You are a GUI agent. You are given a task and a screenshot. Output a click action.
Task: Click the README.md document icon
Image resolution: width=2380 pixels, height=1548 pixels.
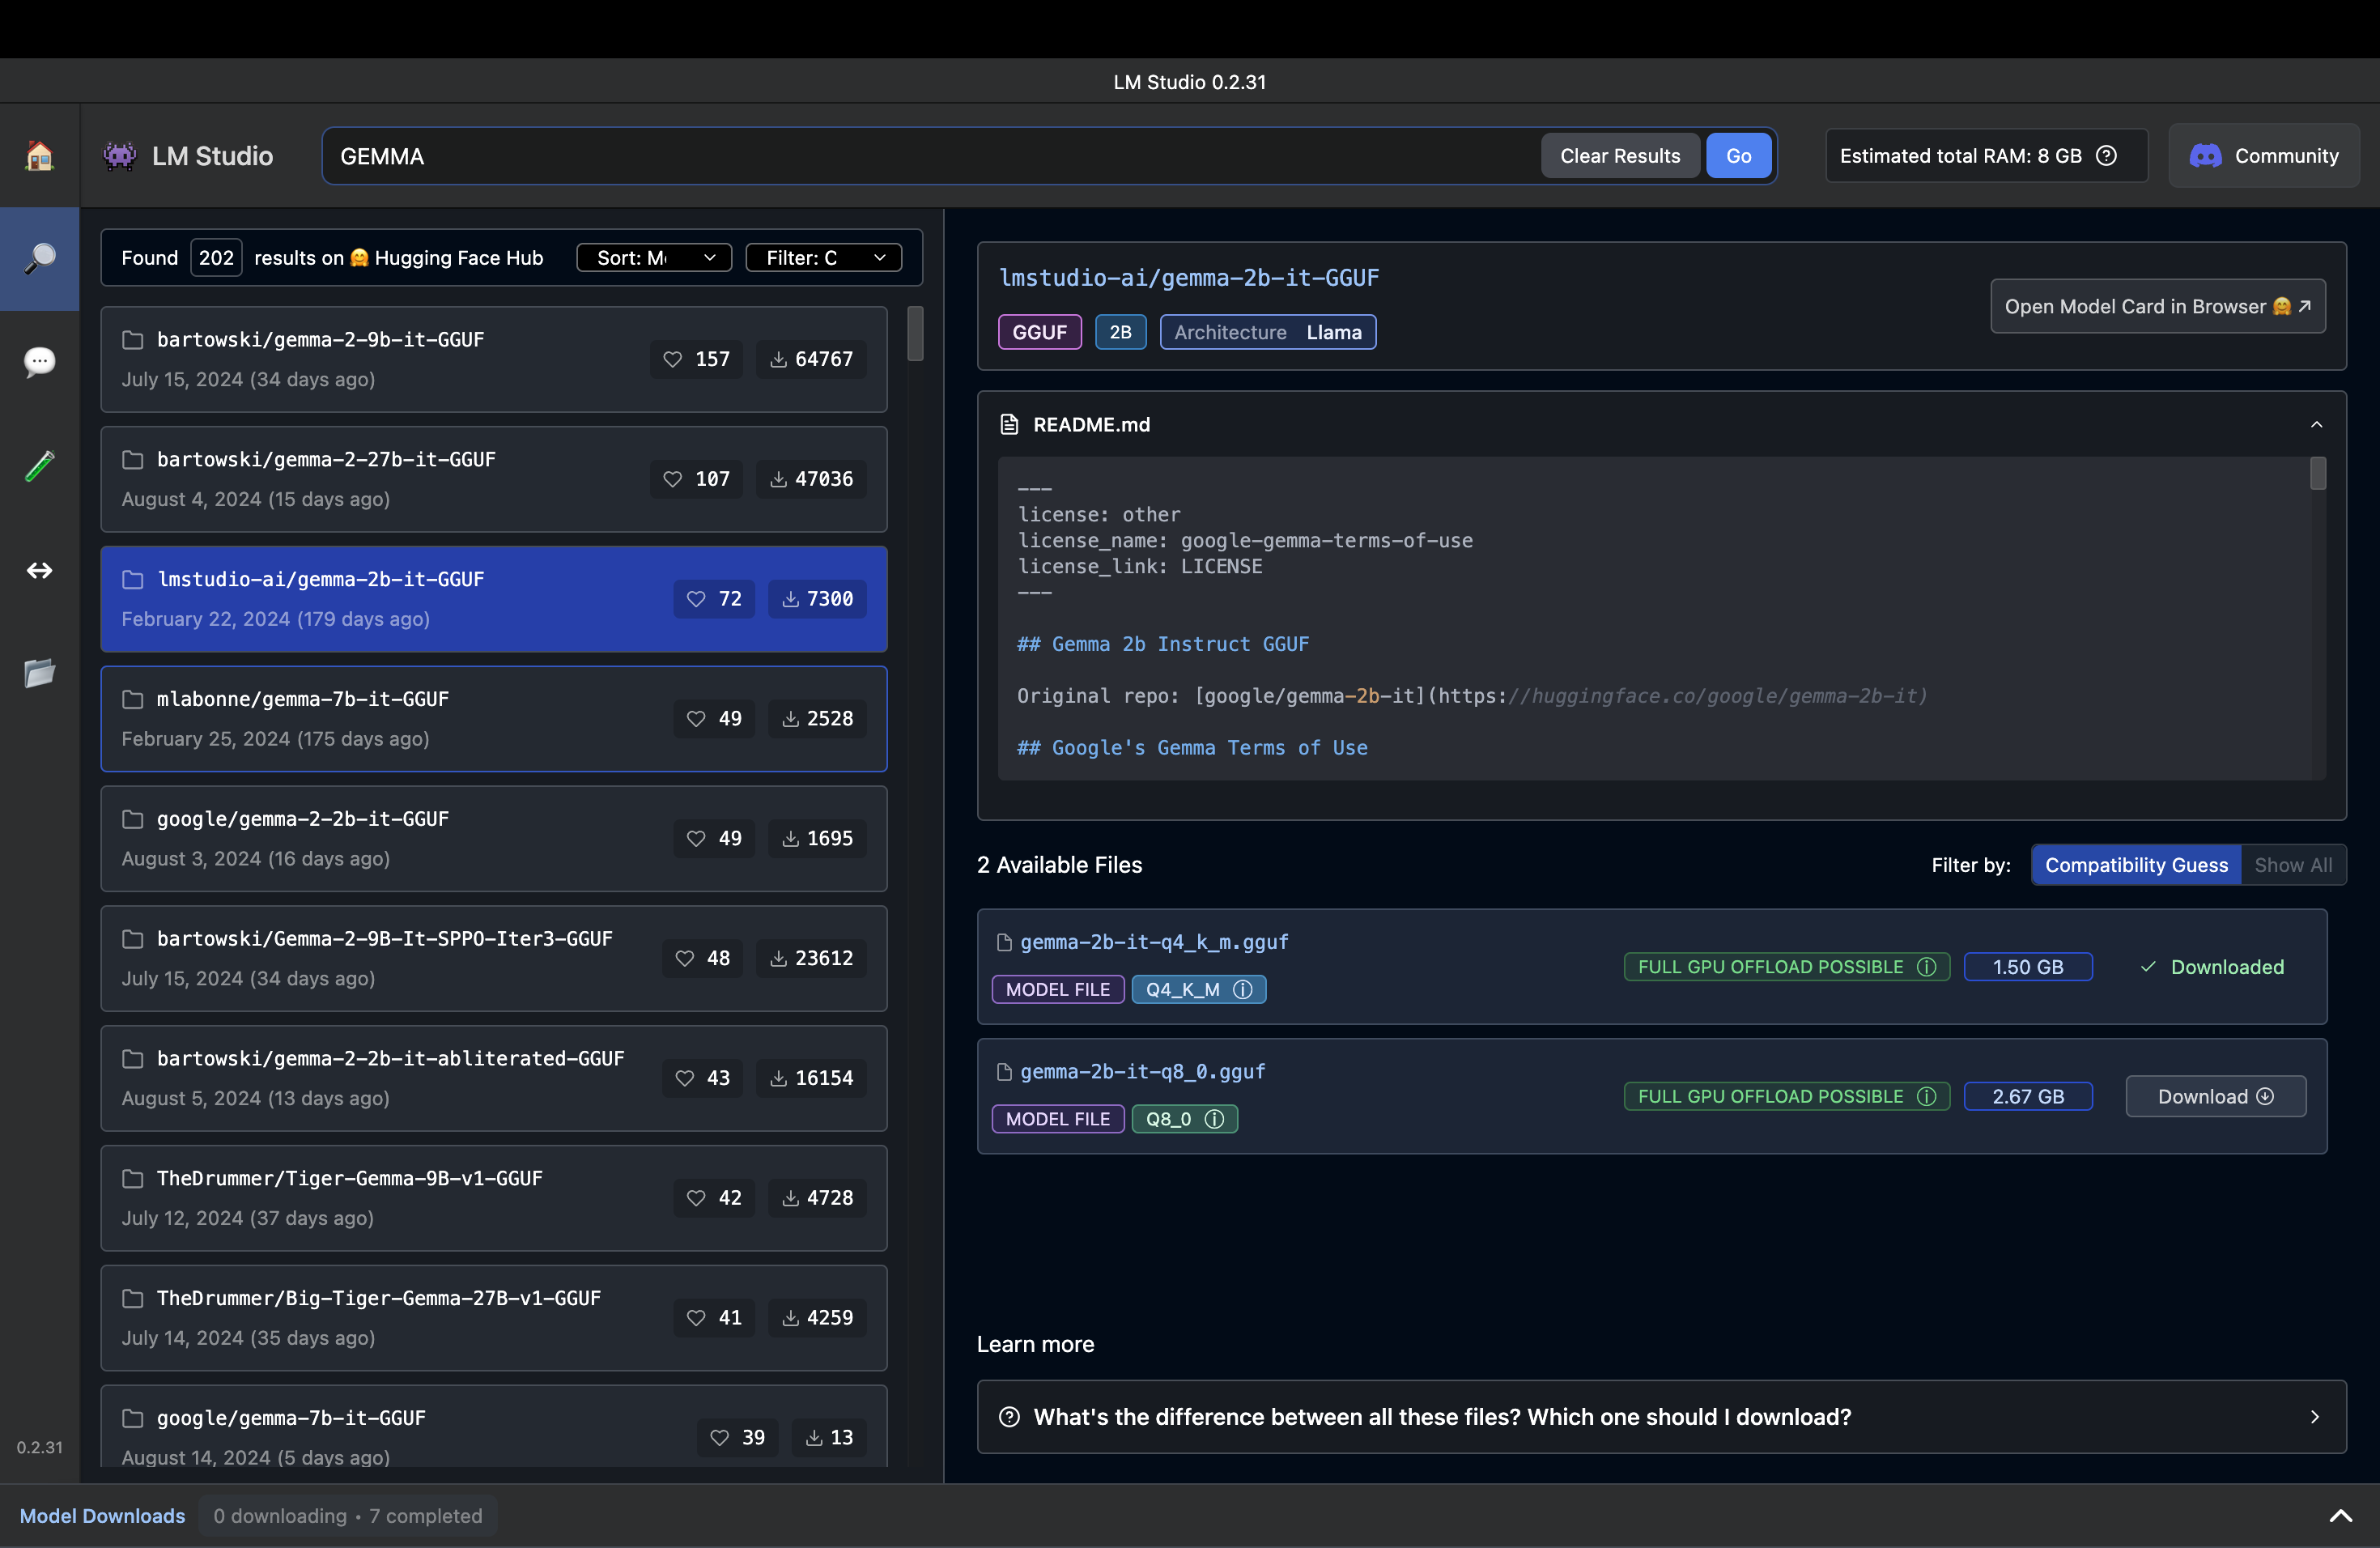1009,425
